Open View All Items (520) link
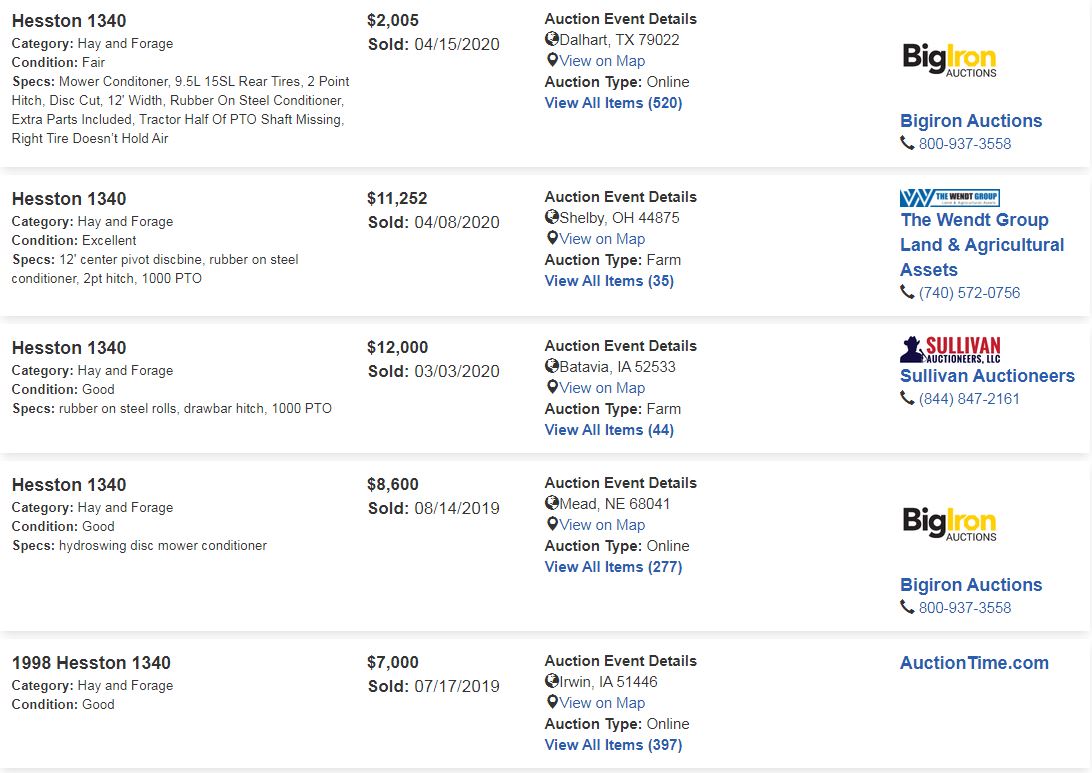This screenshot has height=773, width=1092. point(613,103)
